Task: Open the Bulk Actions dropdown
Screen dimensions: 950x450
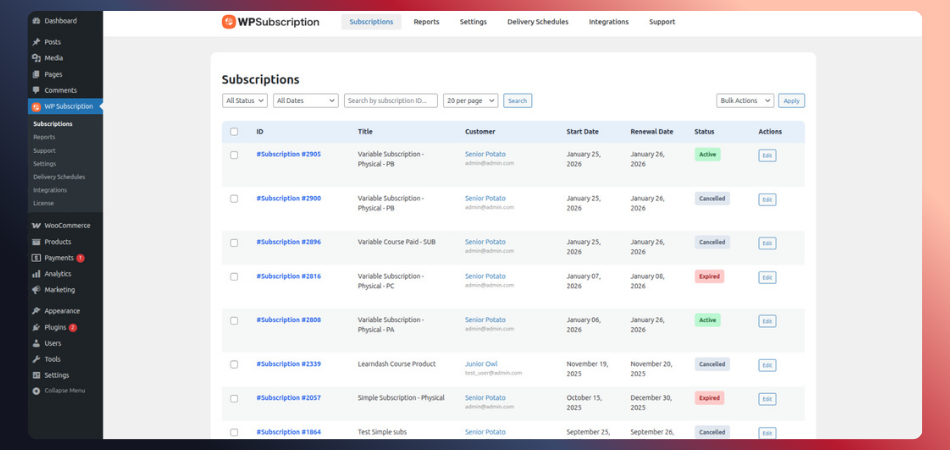Action: (745, 101)
